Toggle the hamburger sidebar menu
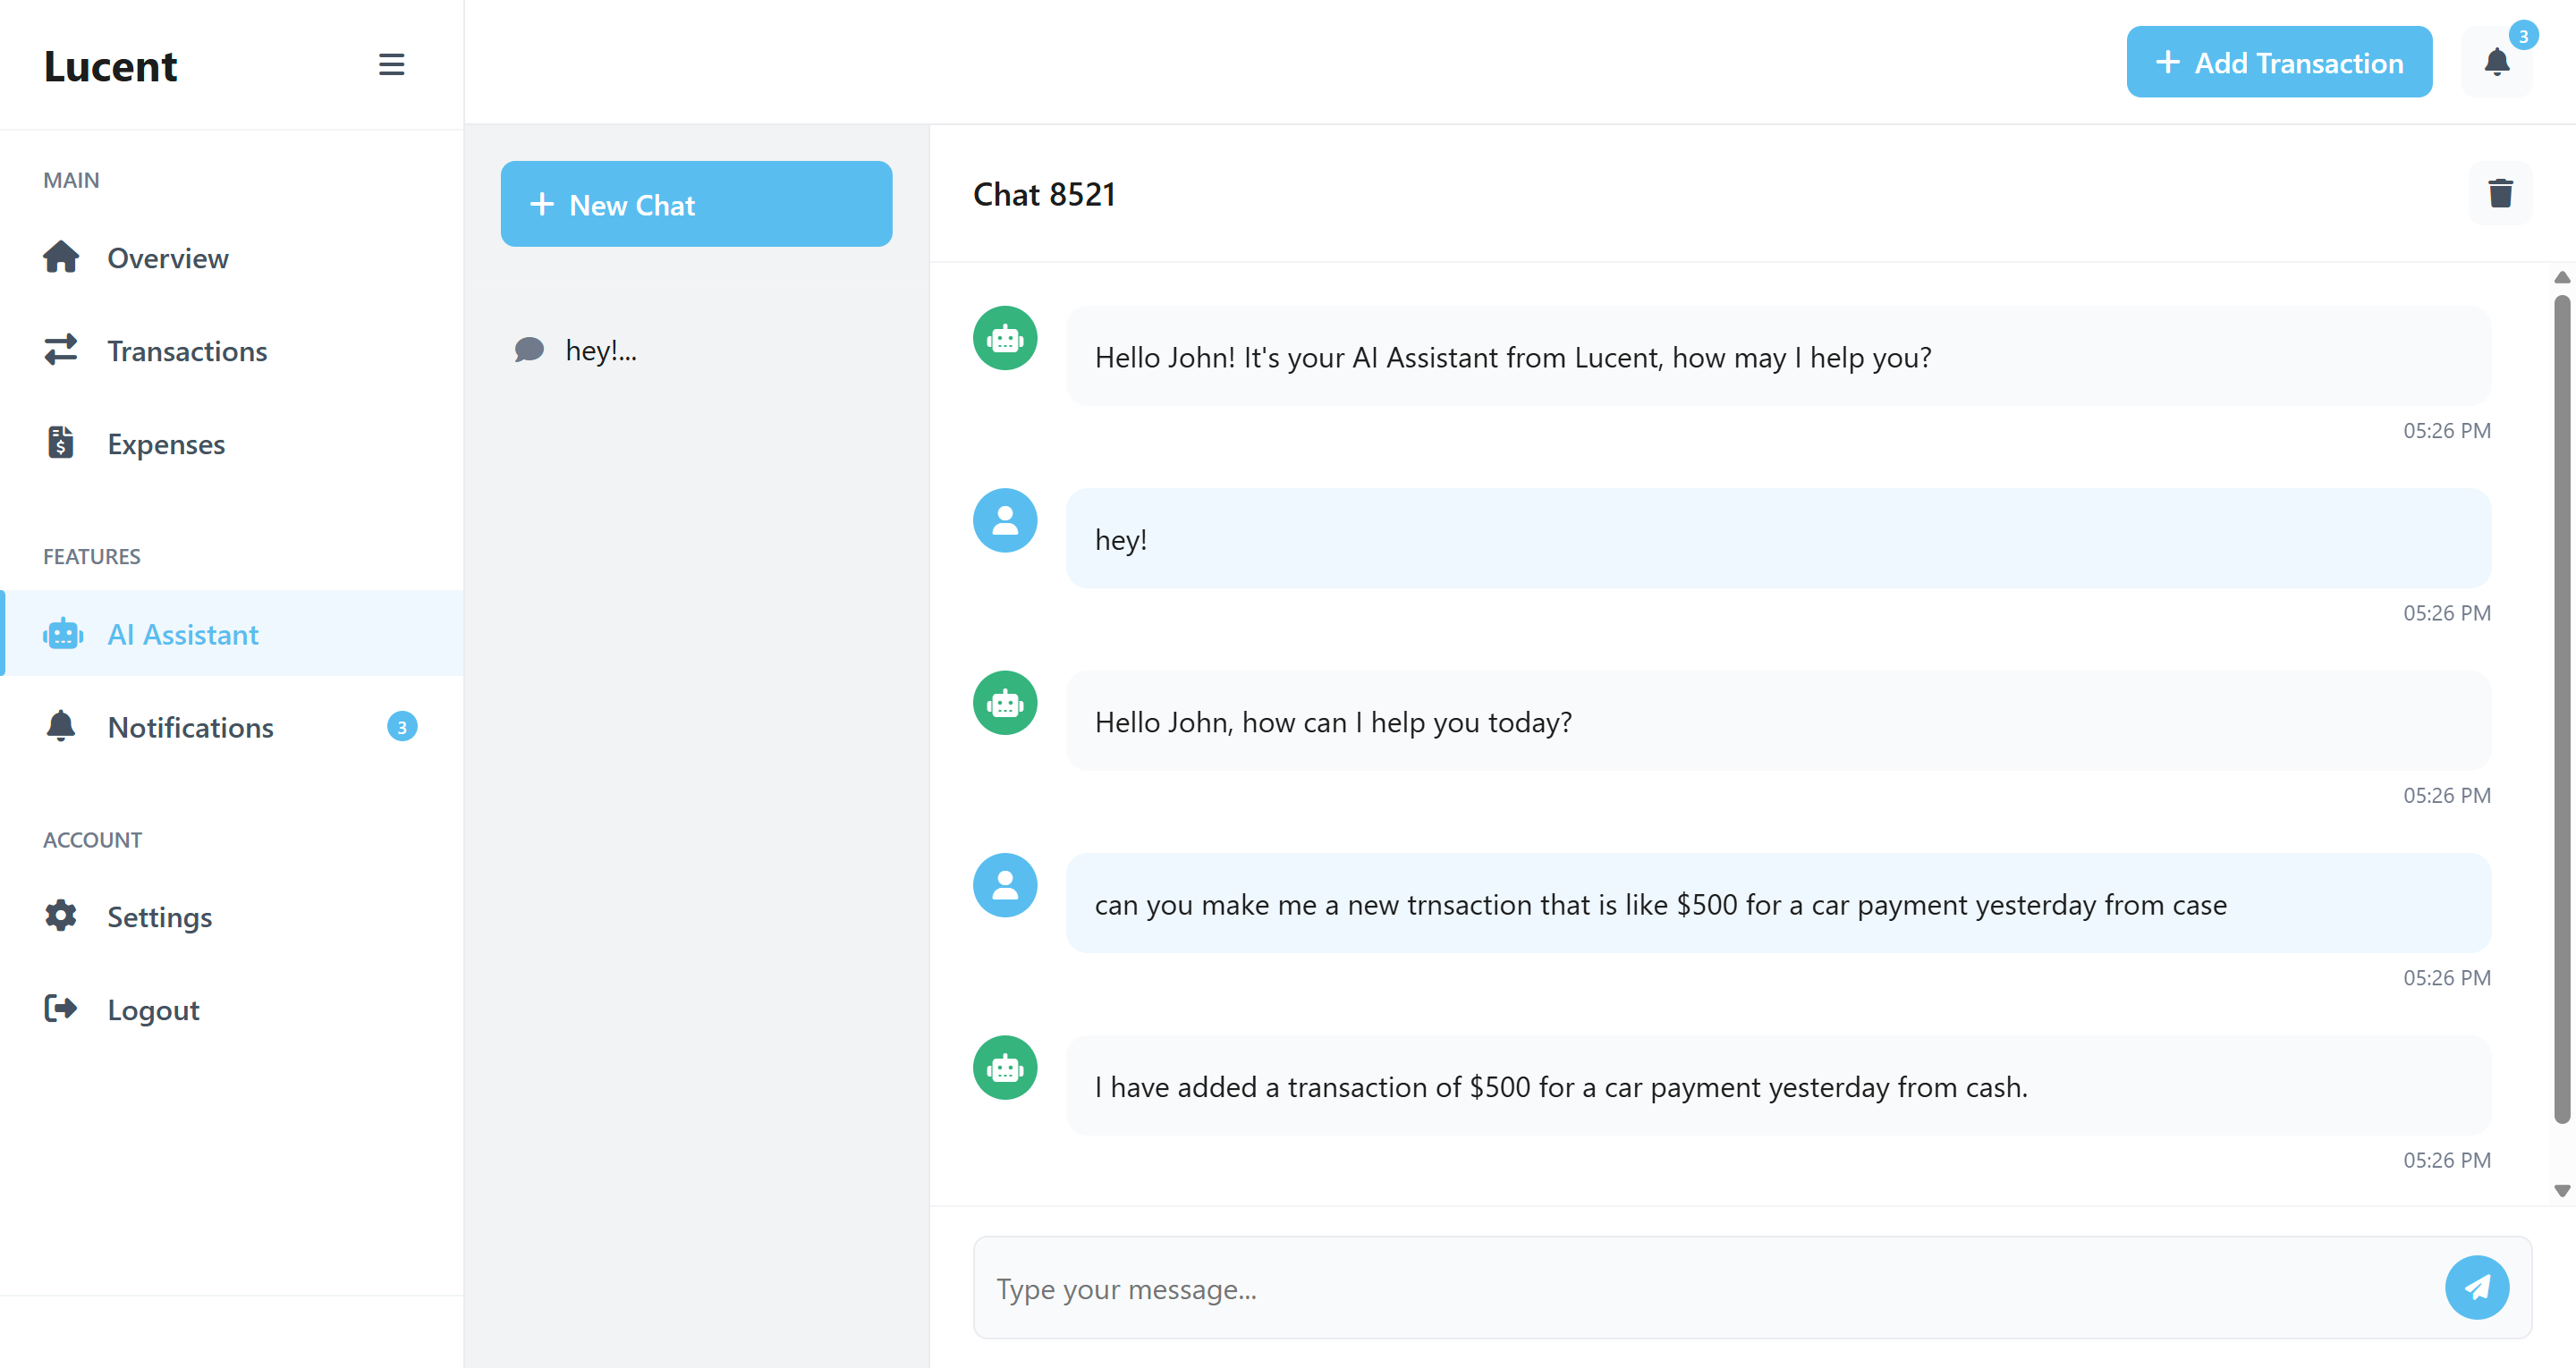Image resolution: width=2576 pixels, height=1368 pixels. pos(391,65)
